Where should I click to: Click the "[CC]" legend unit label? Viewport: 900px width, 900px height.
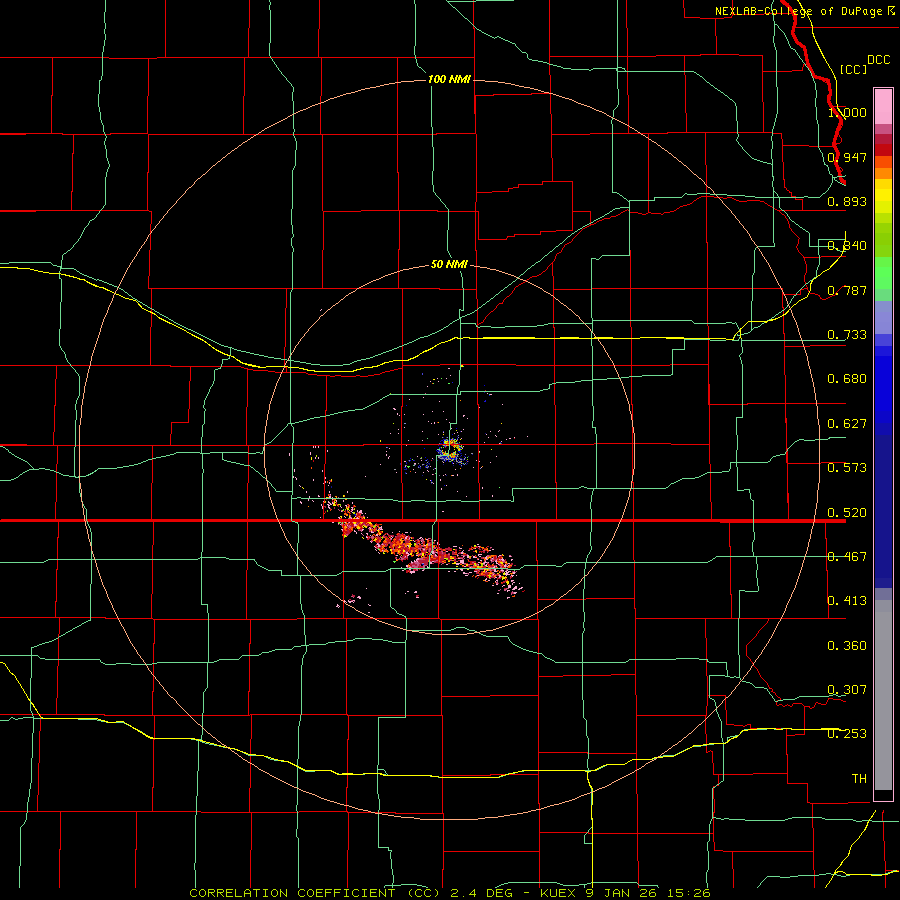tap(853, 69)
